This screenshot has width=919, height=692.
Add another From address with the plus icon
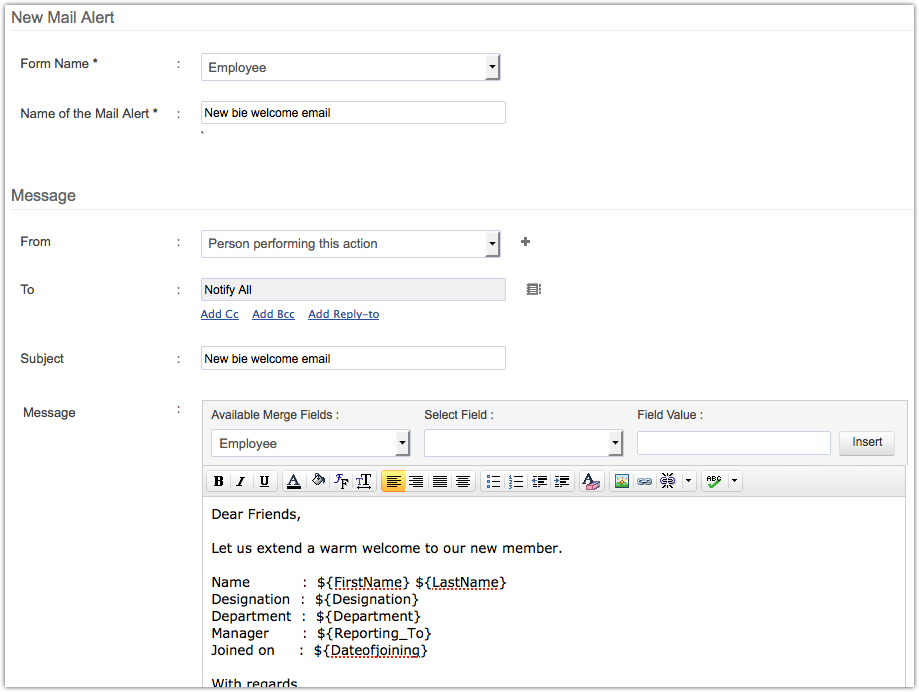pyautogui.click(x=525, y=241)
